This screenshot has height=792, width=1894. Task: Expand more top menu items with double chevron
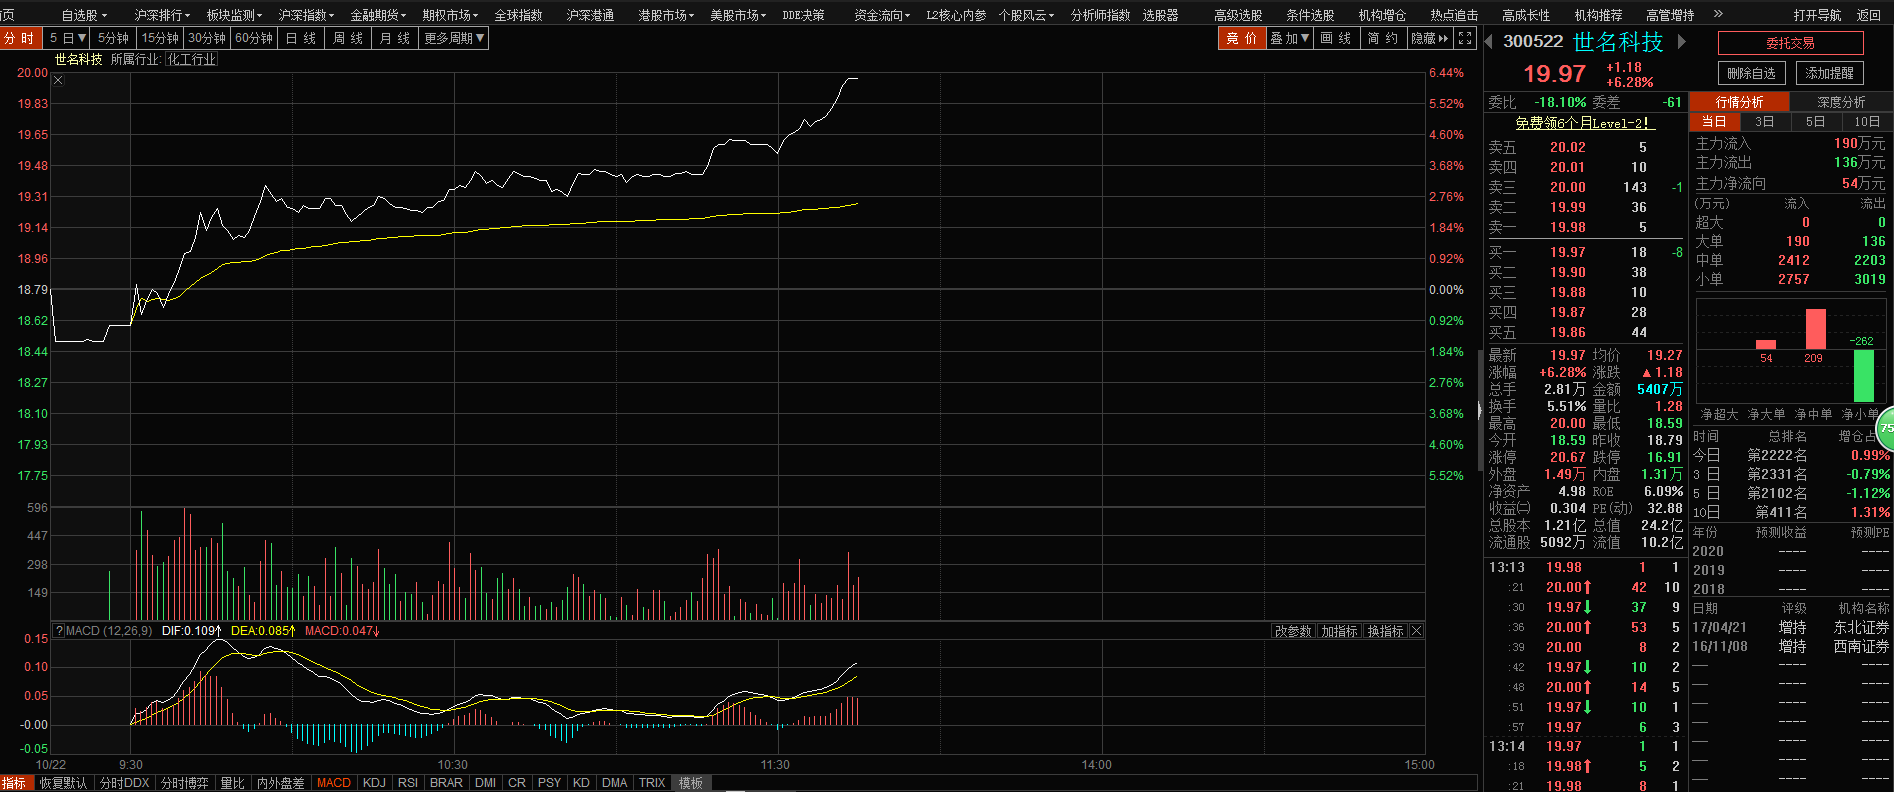1719,14
